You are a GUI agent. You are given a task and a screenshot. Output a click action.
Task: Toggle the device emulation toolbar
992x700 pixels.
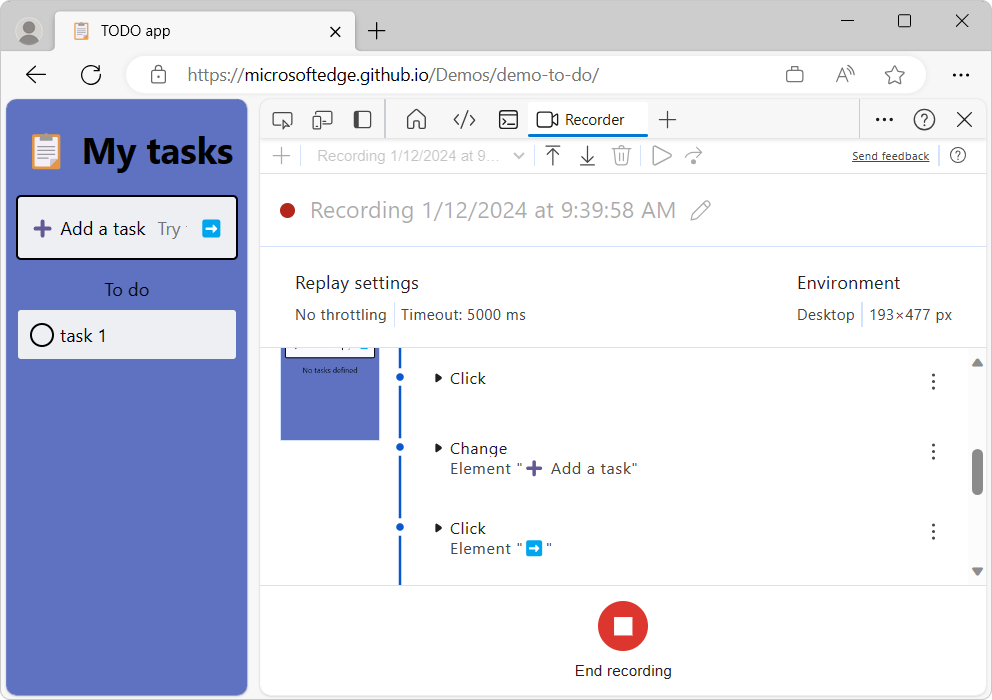point(322,119)
